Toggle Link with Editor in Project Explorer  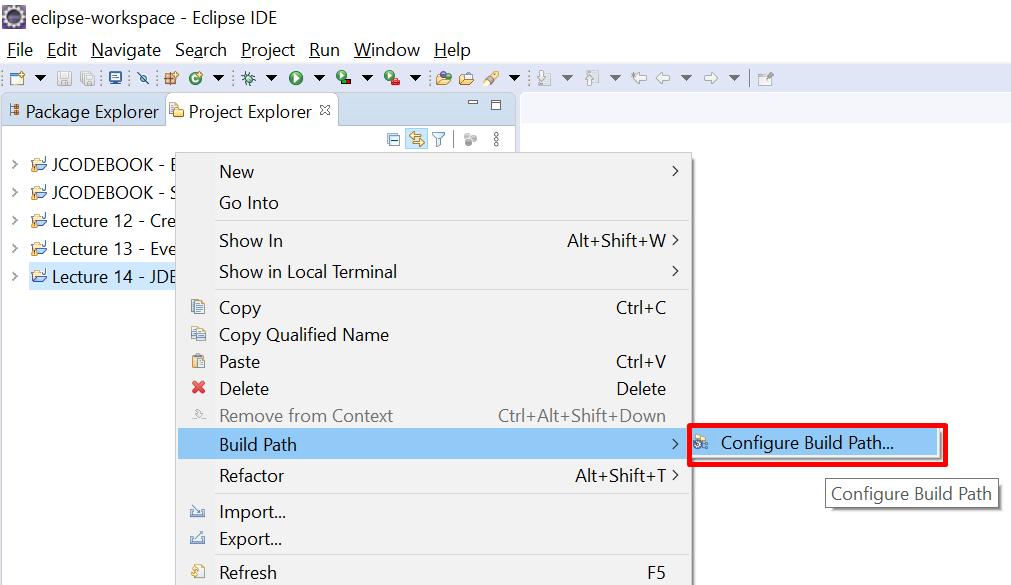(417, 139)
